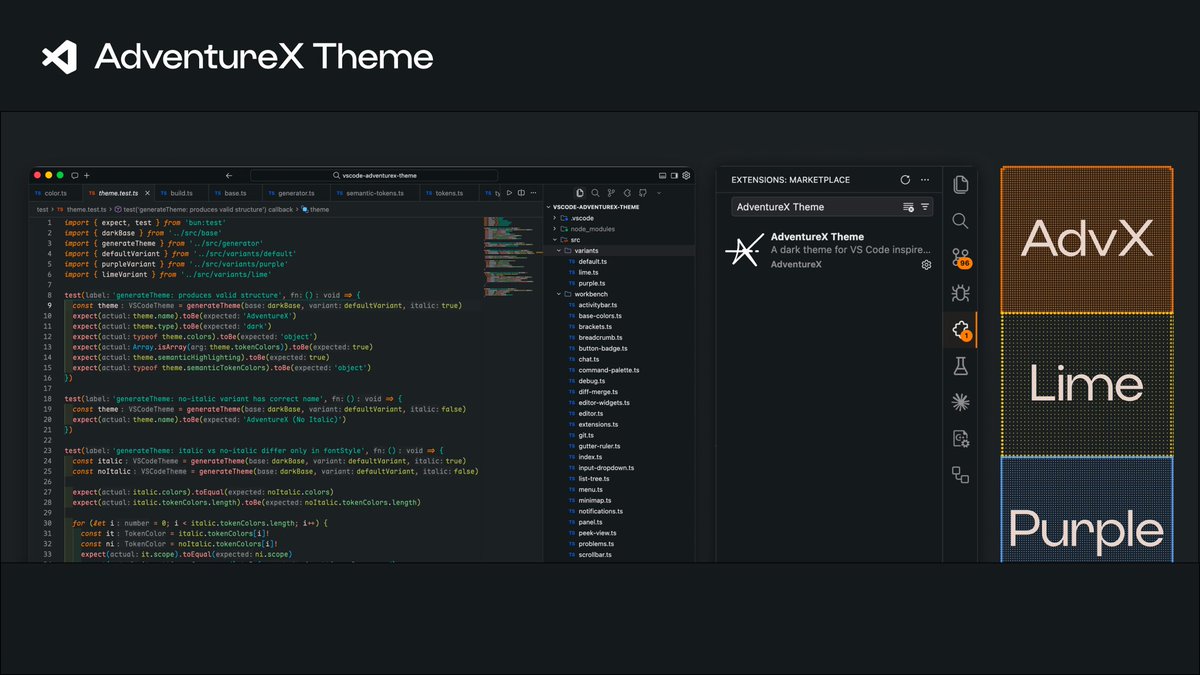
Task: Open Source Control with the 96 badge
Action: pyautogui.click(x=961, y=258)
